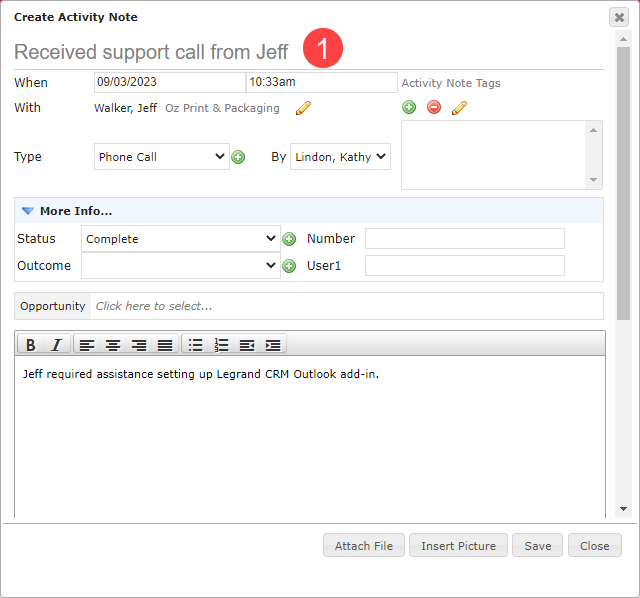Add a new Status option with green plus
The height and width of the screenshot is (598, 640).
coord(289,239)
